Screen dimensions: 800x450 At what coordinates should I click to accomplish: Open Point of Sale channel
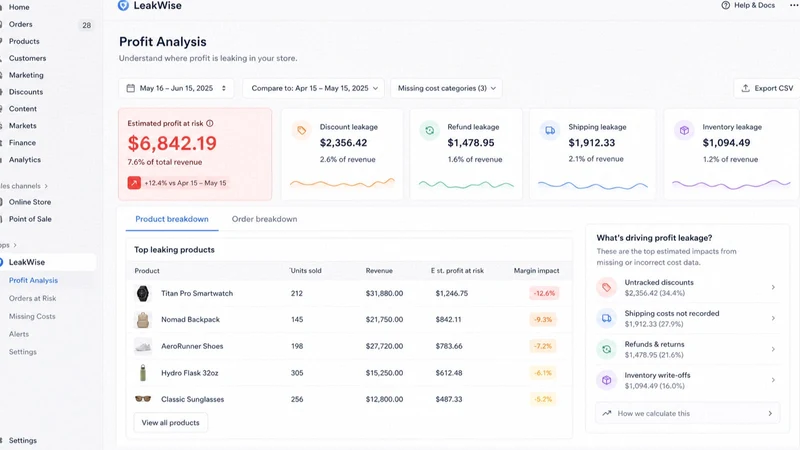point(30,219)
